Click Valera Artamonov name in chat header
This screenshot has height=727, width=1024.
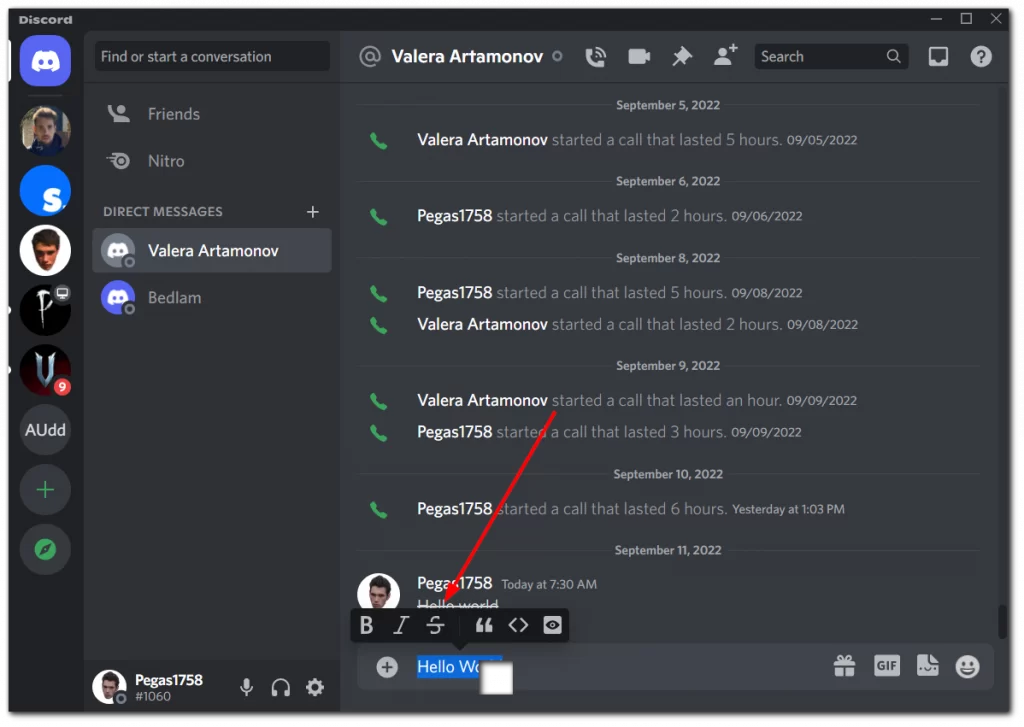coord(467,57)
